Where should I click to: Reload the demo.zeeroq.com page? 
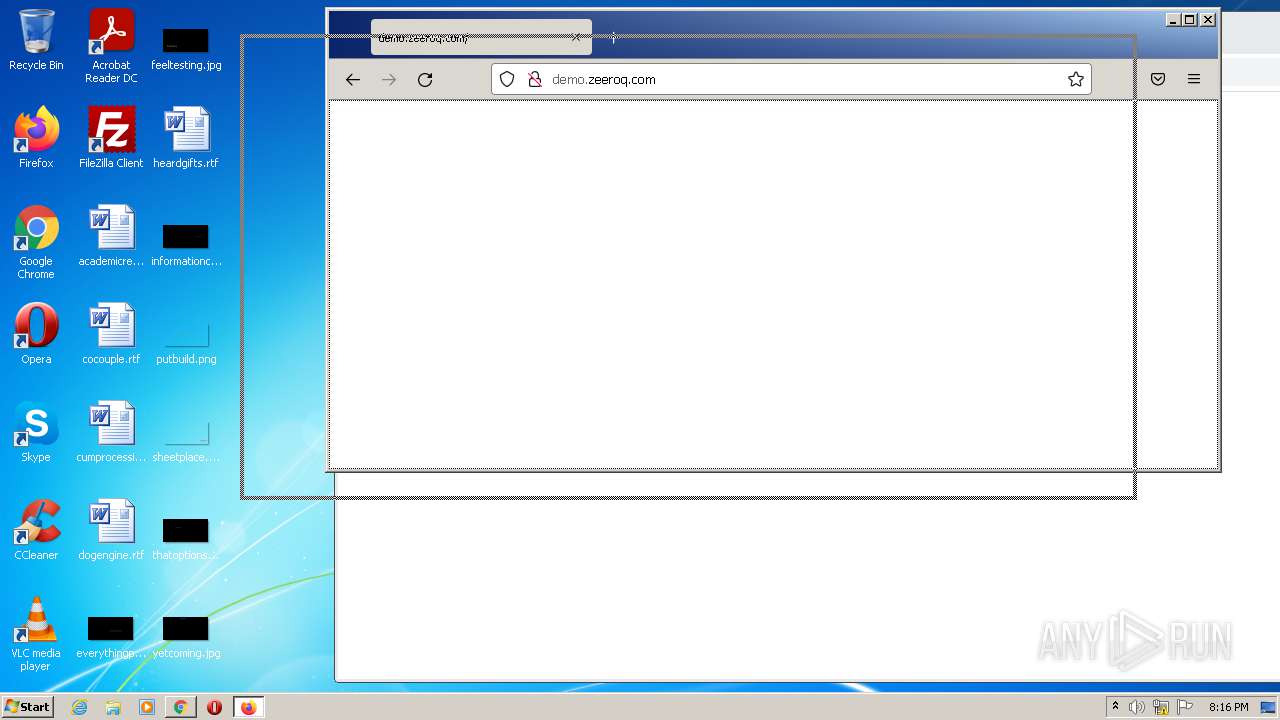pos(425,79)
